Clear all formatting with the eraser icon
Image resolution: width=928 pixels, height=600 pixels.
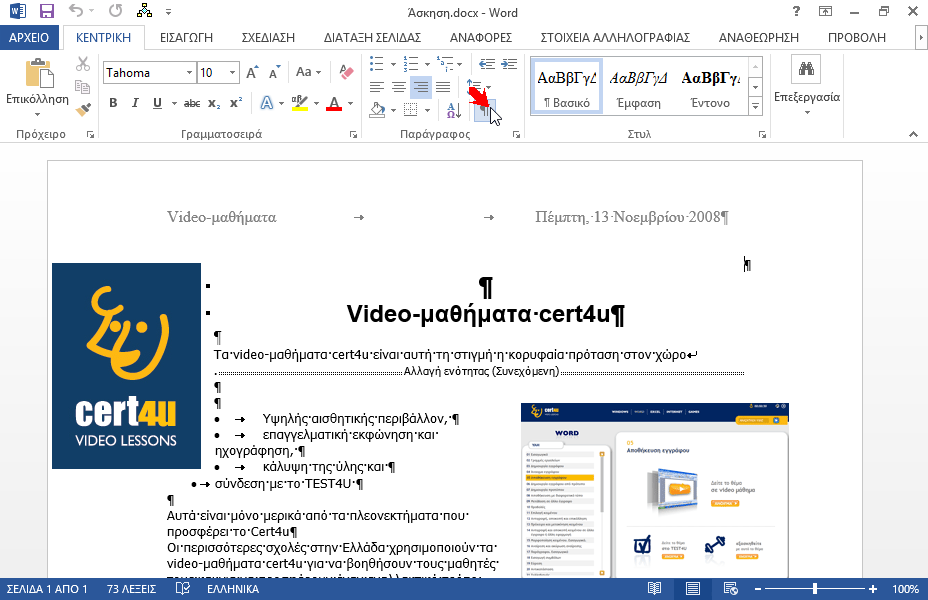click(x=346, y=72)
